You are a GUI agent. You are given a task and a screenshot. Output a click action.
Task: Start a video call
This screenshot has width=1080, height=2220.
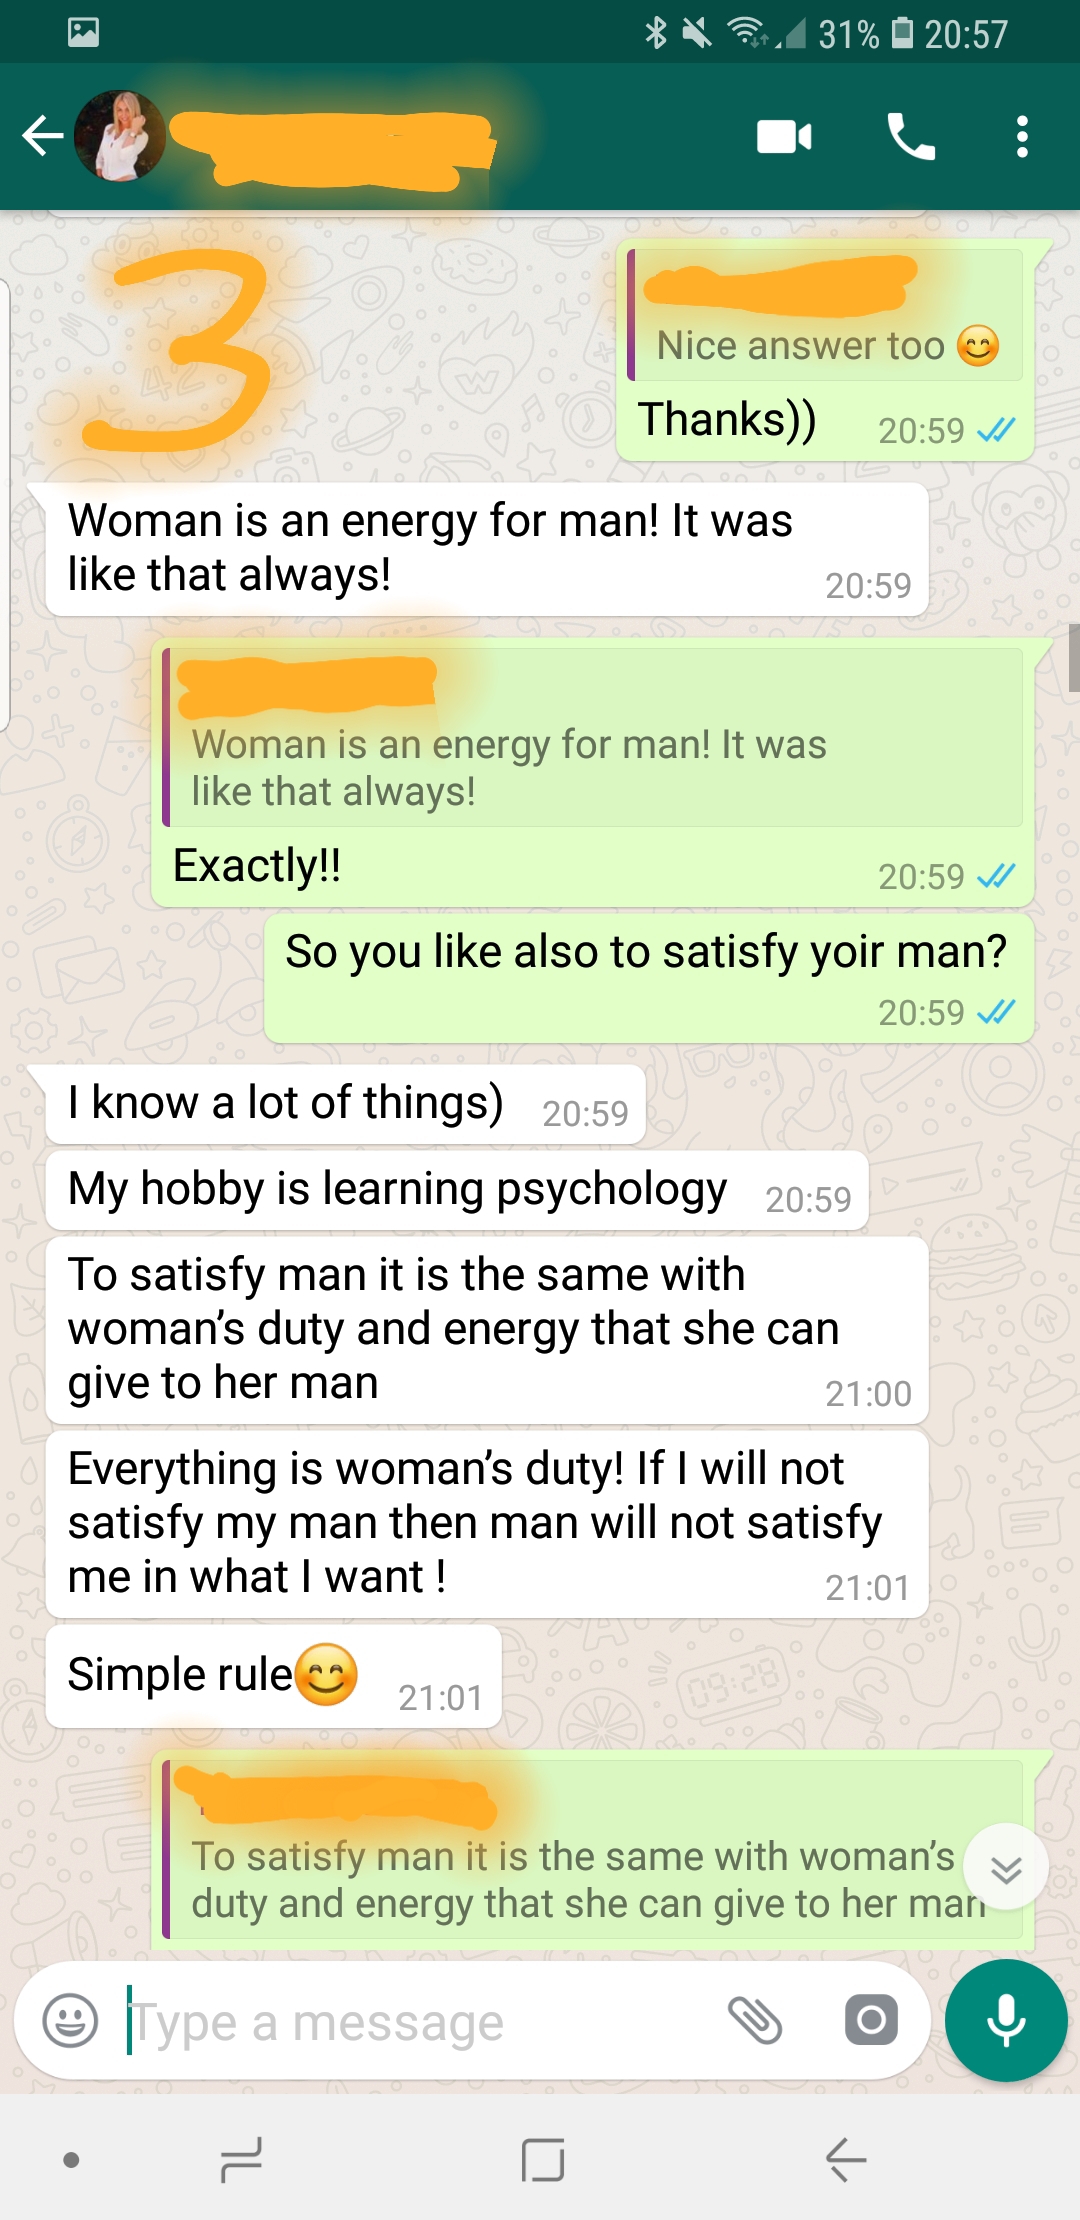point(784,136)
